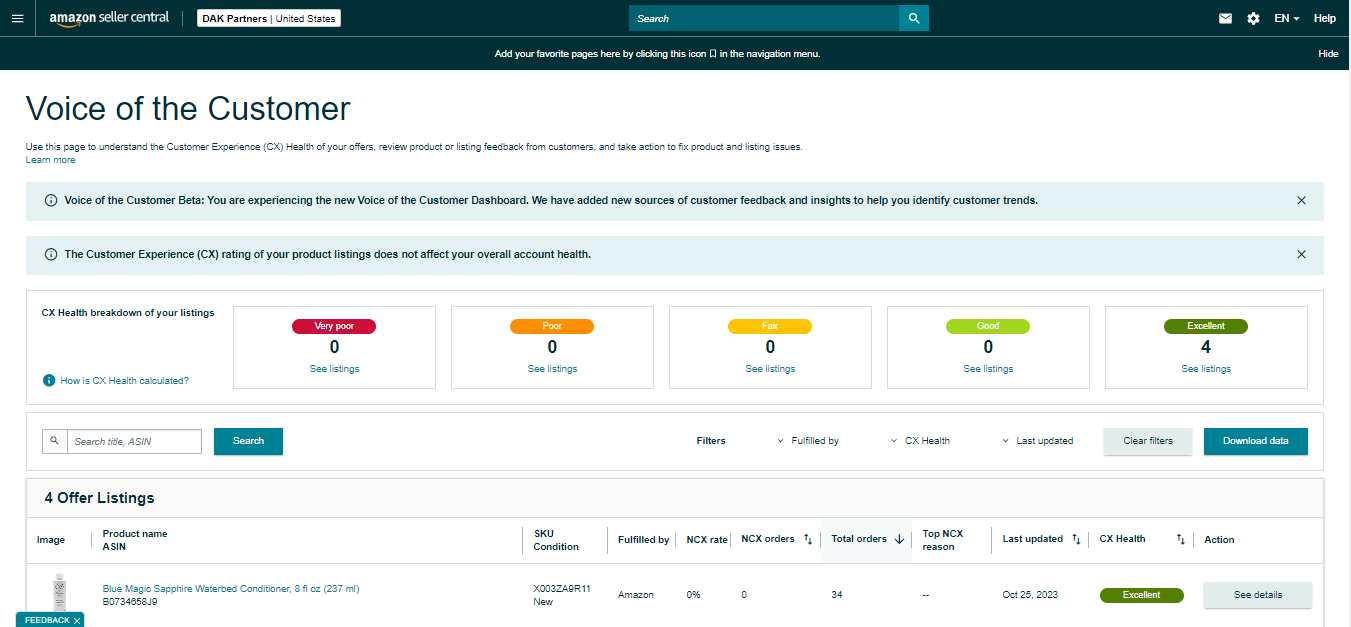Click the dark green Excellent badge

pos(1206,326)
